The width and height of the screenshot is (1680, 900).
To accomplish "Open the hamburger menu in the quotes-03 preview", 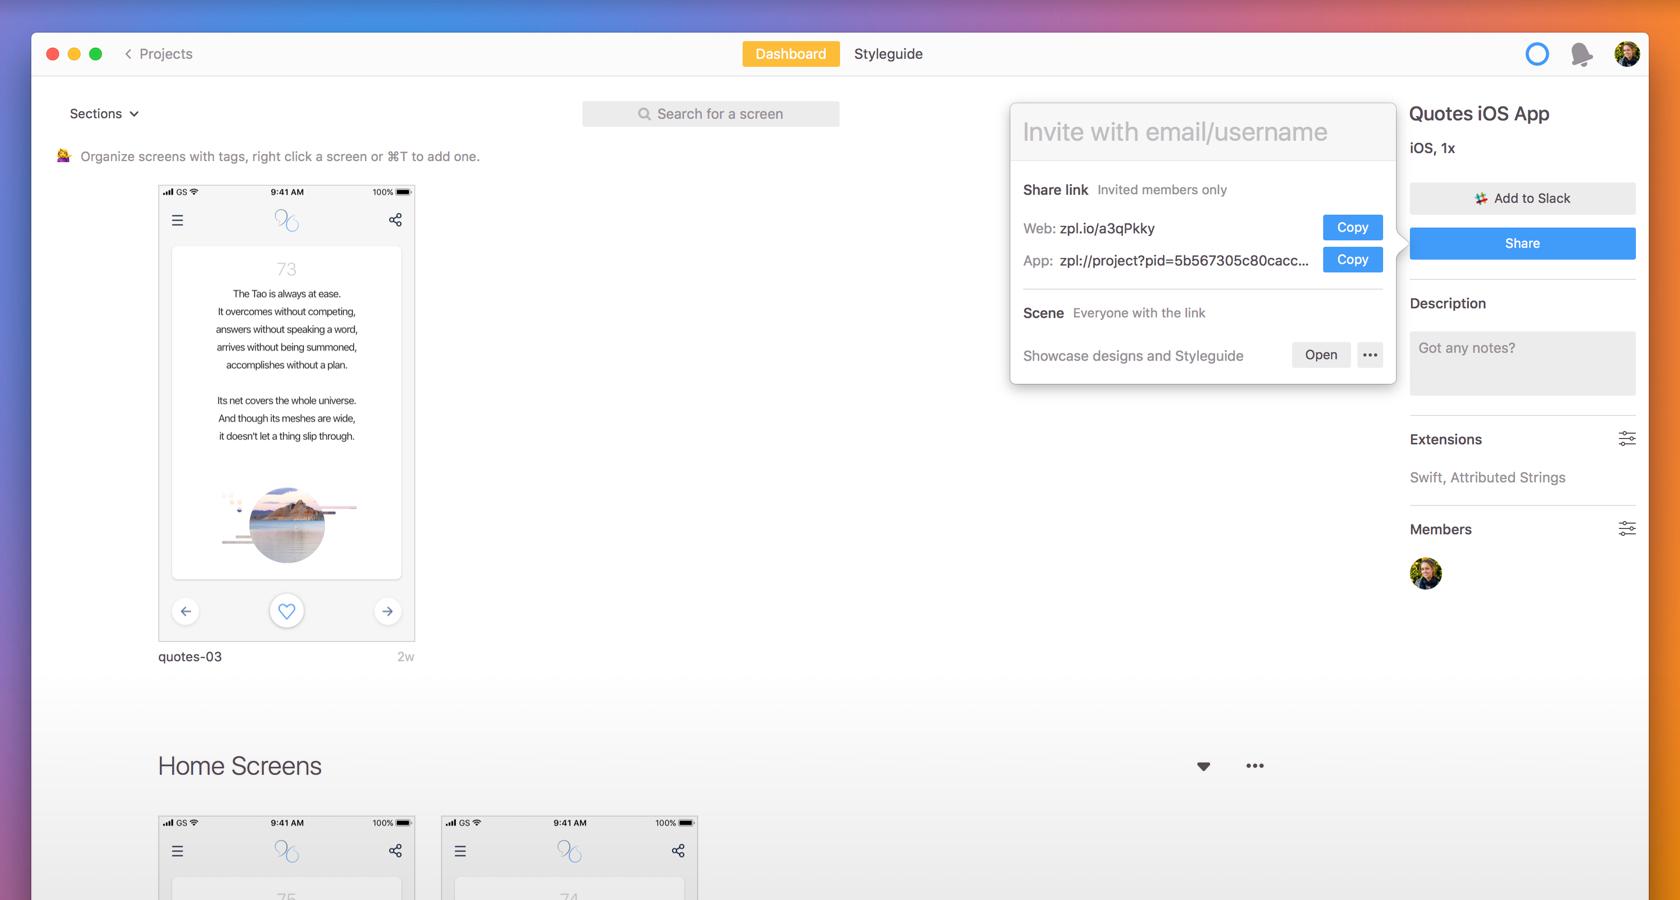I will coord(177,219).
